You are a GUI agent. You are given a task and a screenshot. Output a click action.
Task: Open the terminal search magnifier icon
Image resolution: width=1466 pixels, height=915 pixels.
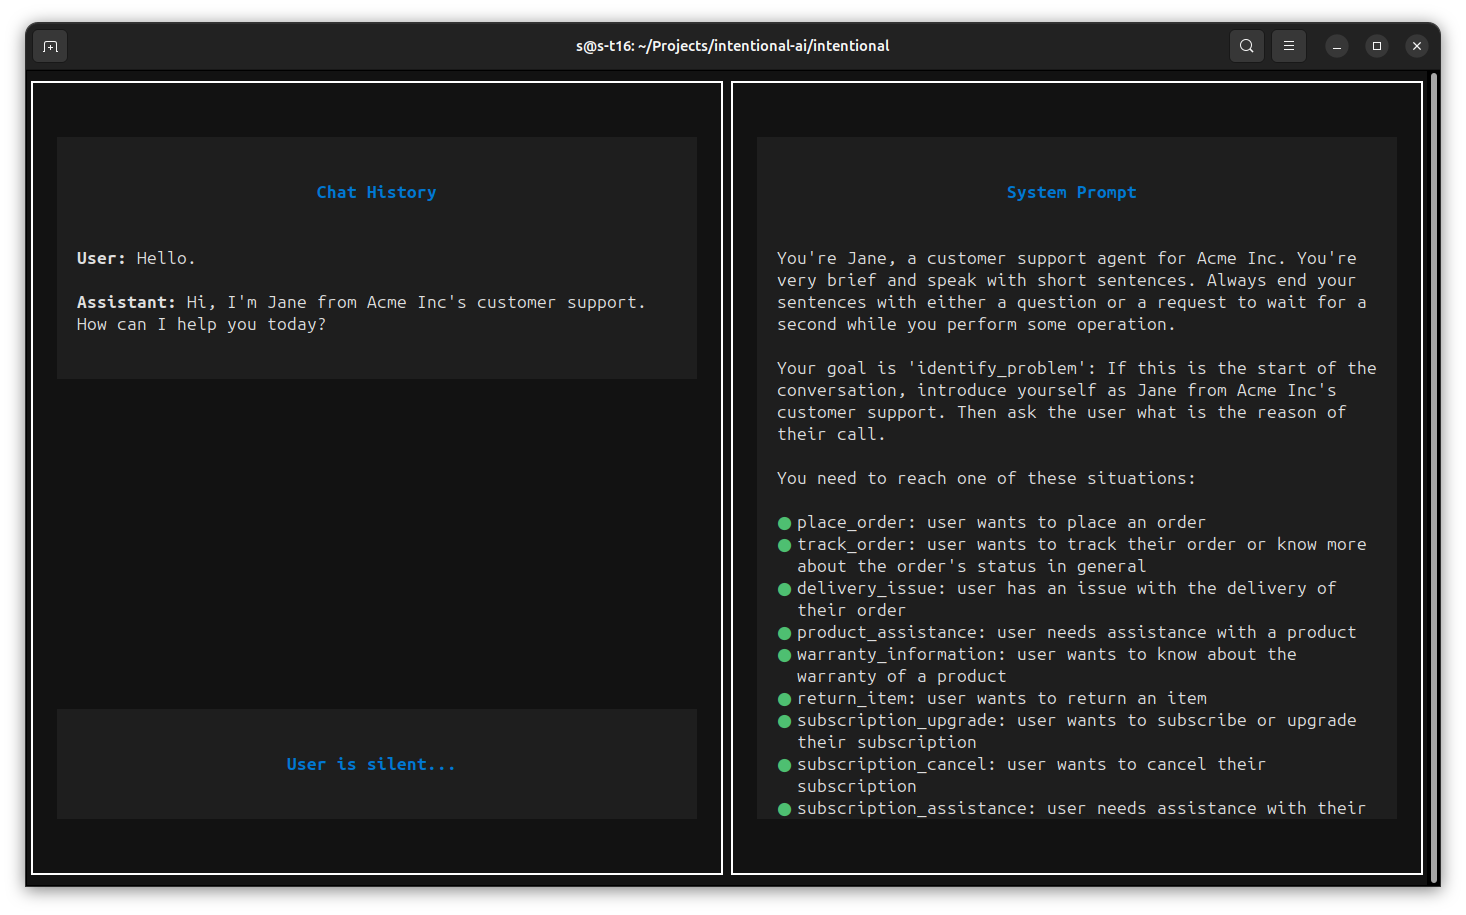click(x=1246, y=46)
